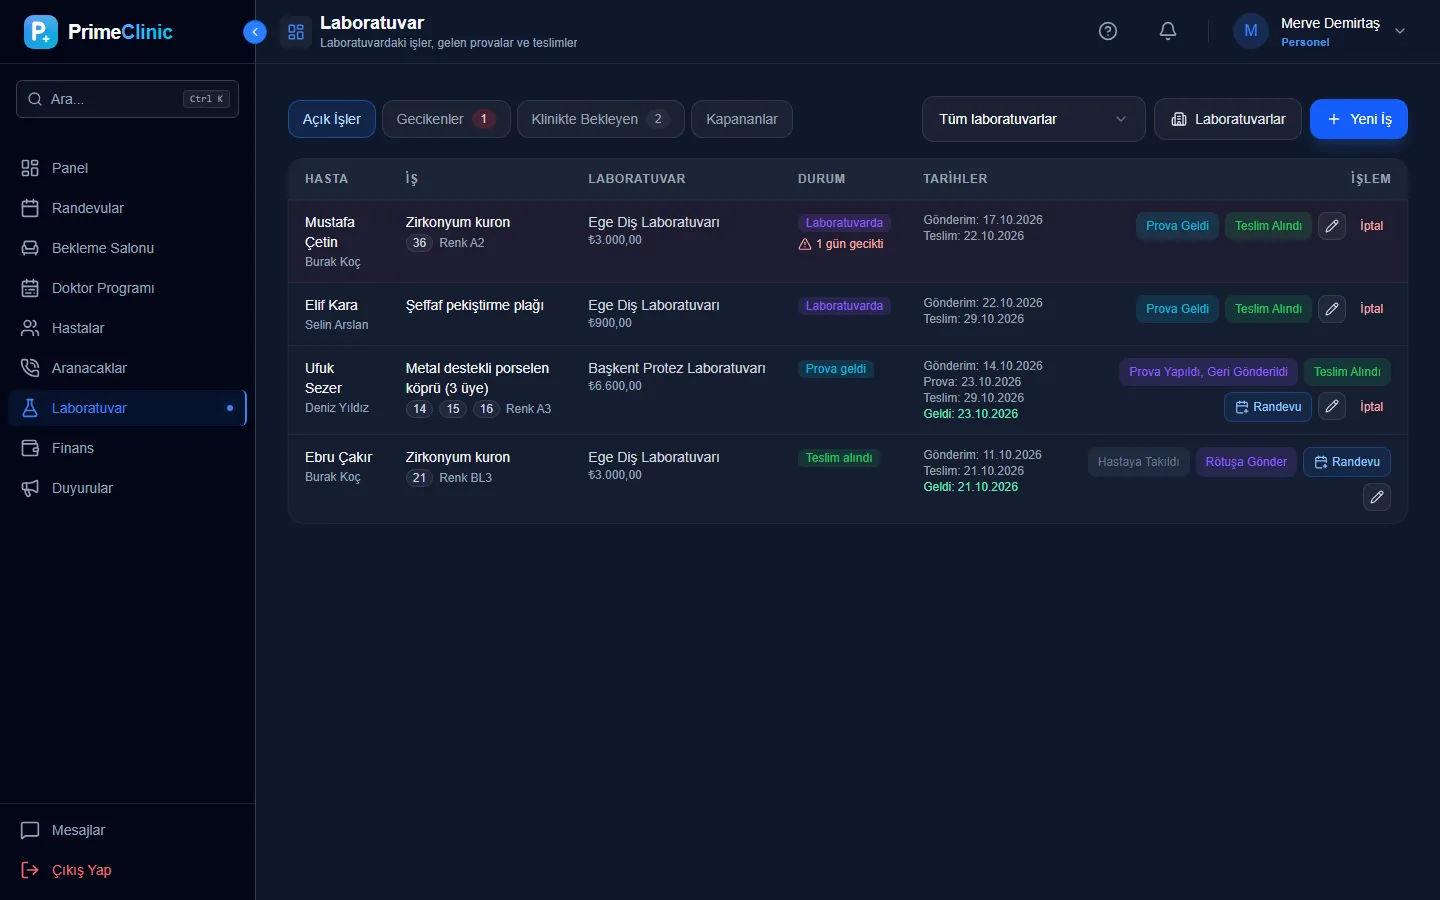The width and height of the screenshot is (1440, 900).
Task: Click the Laboratuvarlar button
Action: [x=1228, y=119]
